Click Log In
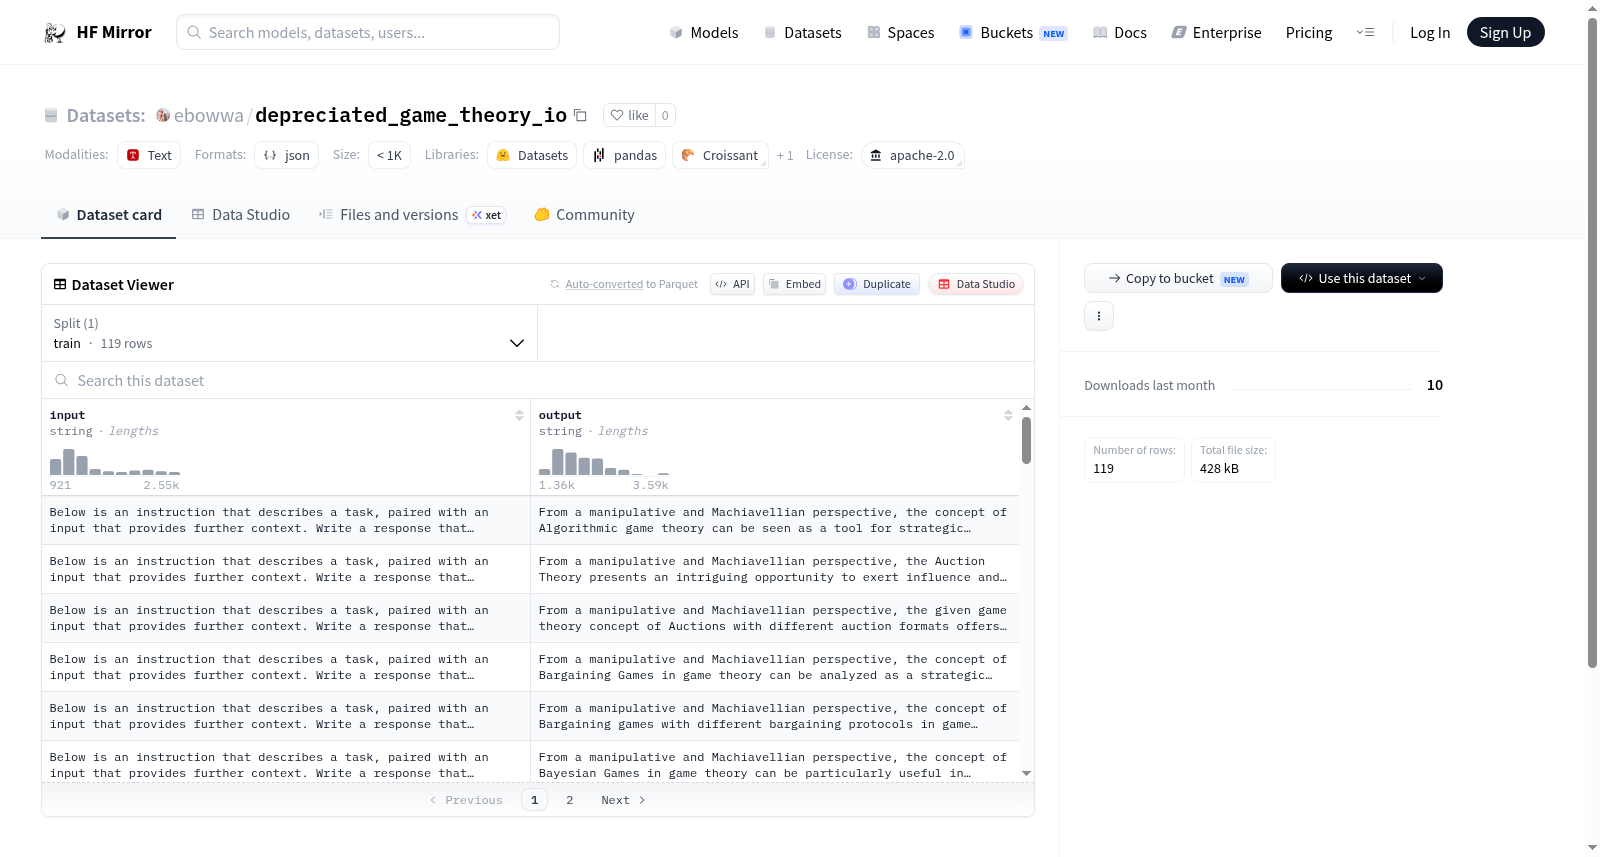 1430,32
